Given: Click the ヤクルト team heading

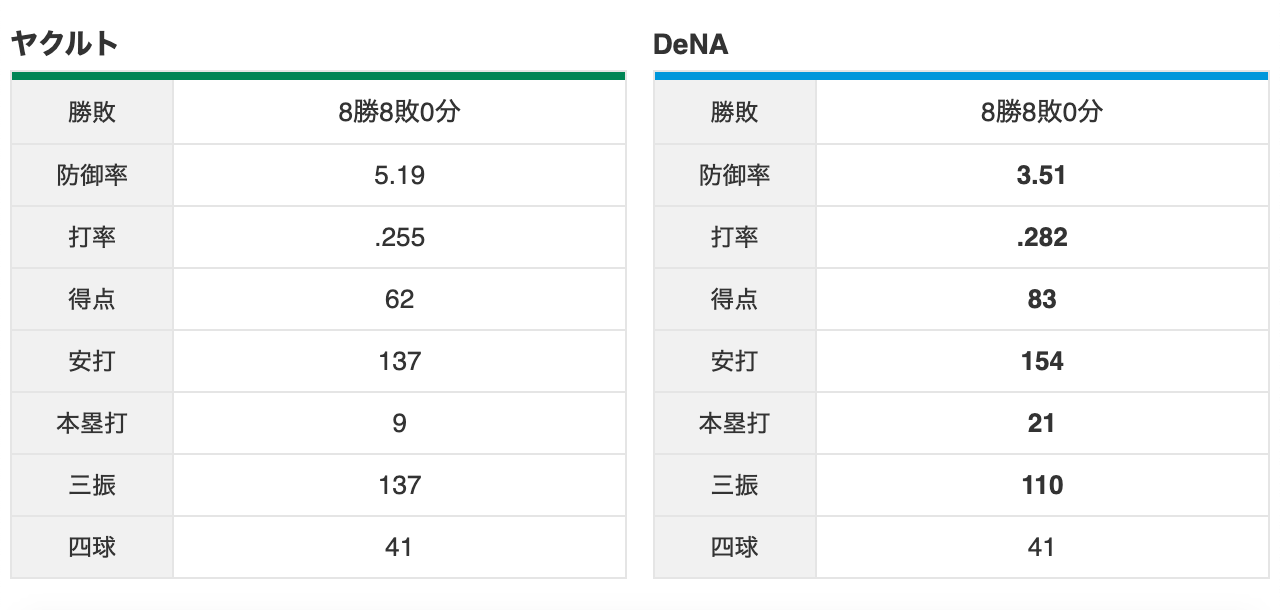Looking at the screenshot, I should tap(65, 43).
